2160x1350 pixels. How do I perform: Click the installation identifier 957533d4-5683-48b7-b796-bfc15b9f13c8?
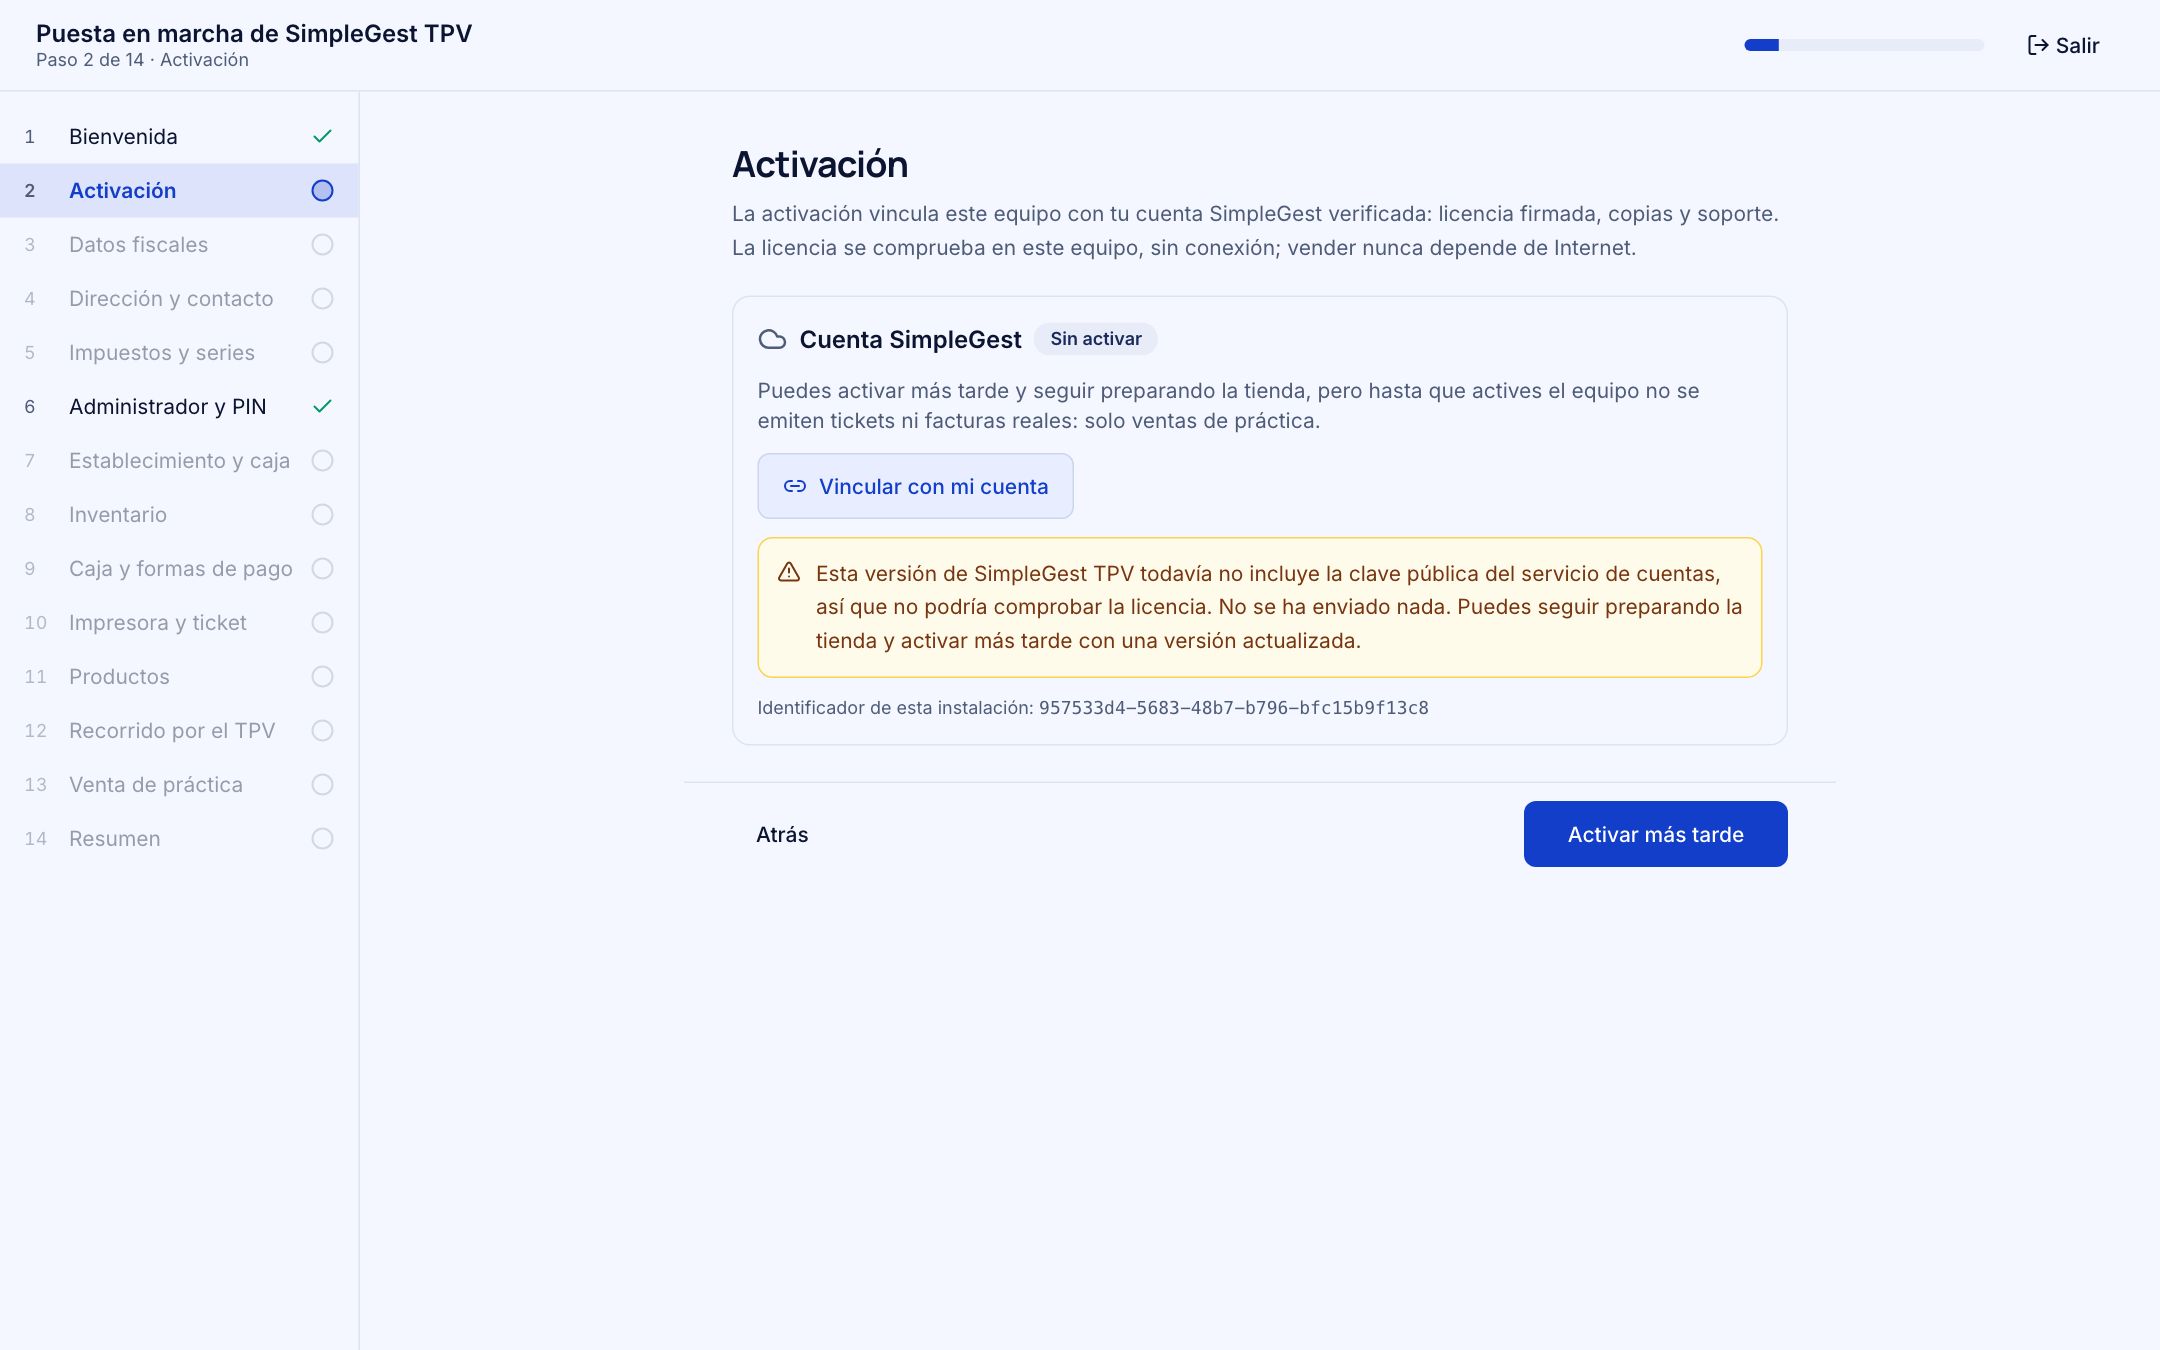pos(1233,708)
